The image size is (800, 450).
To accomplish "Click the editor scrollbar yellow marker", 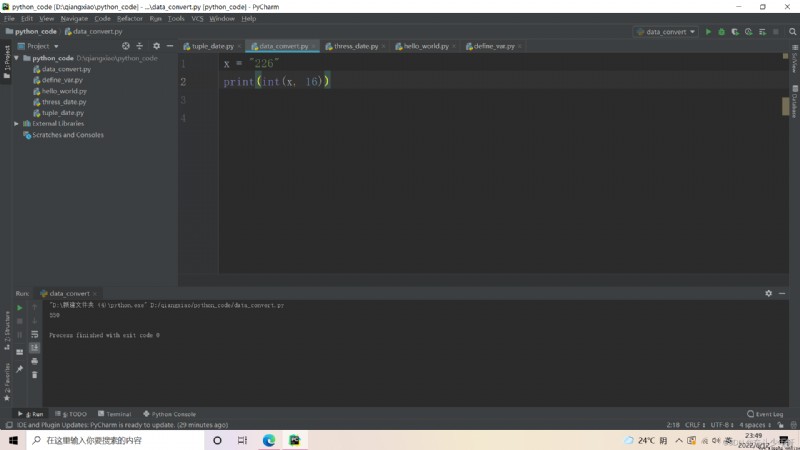I will tap(785, 106).
